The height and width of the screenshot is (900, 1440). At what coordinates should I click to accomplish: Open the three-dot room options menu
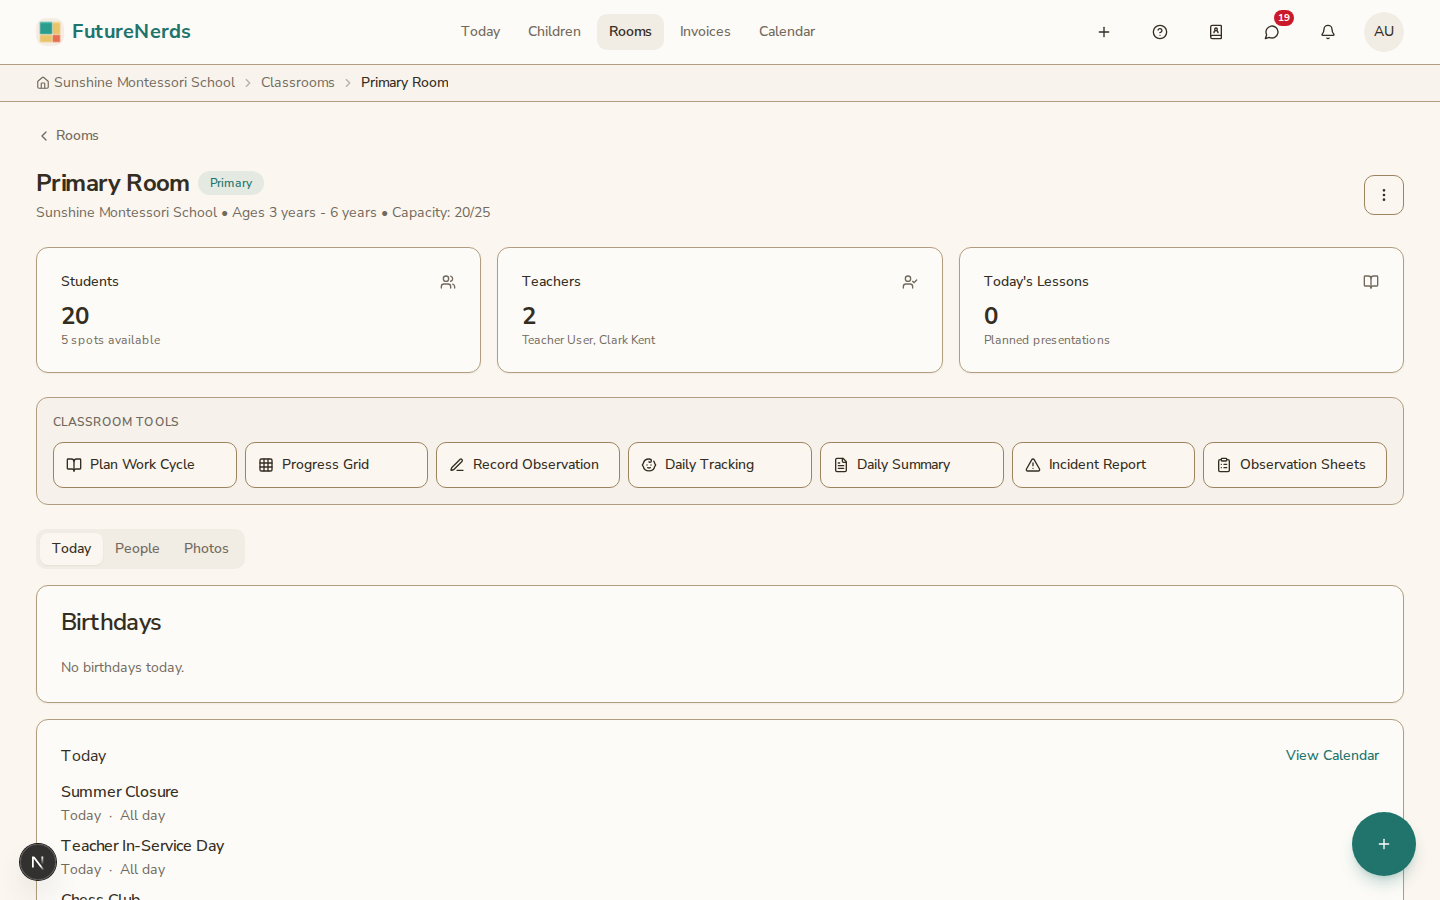1384,195
